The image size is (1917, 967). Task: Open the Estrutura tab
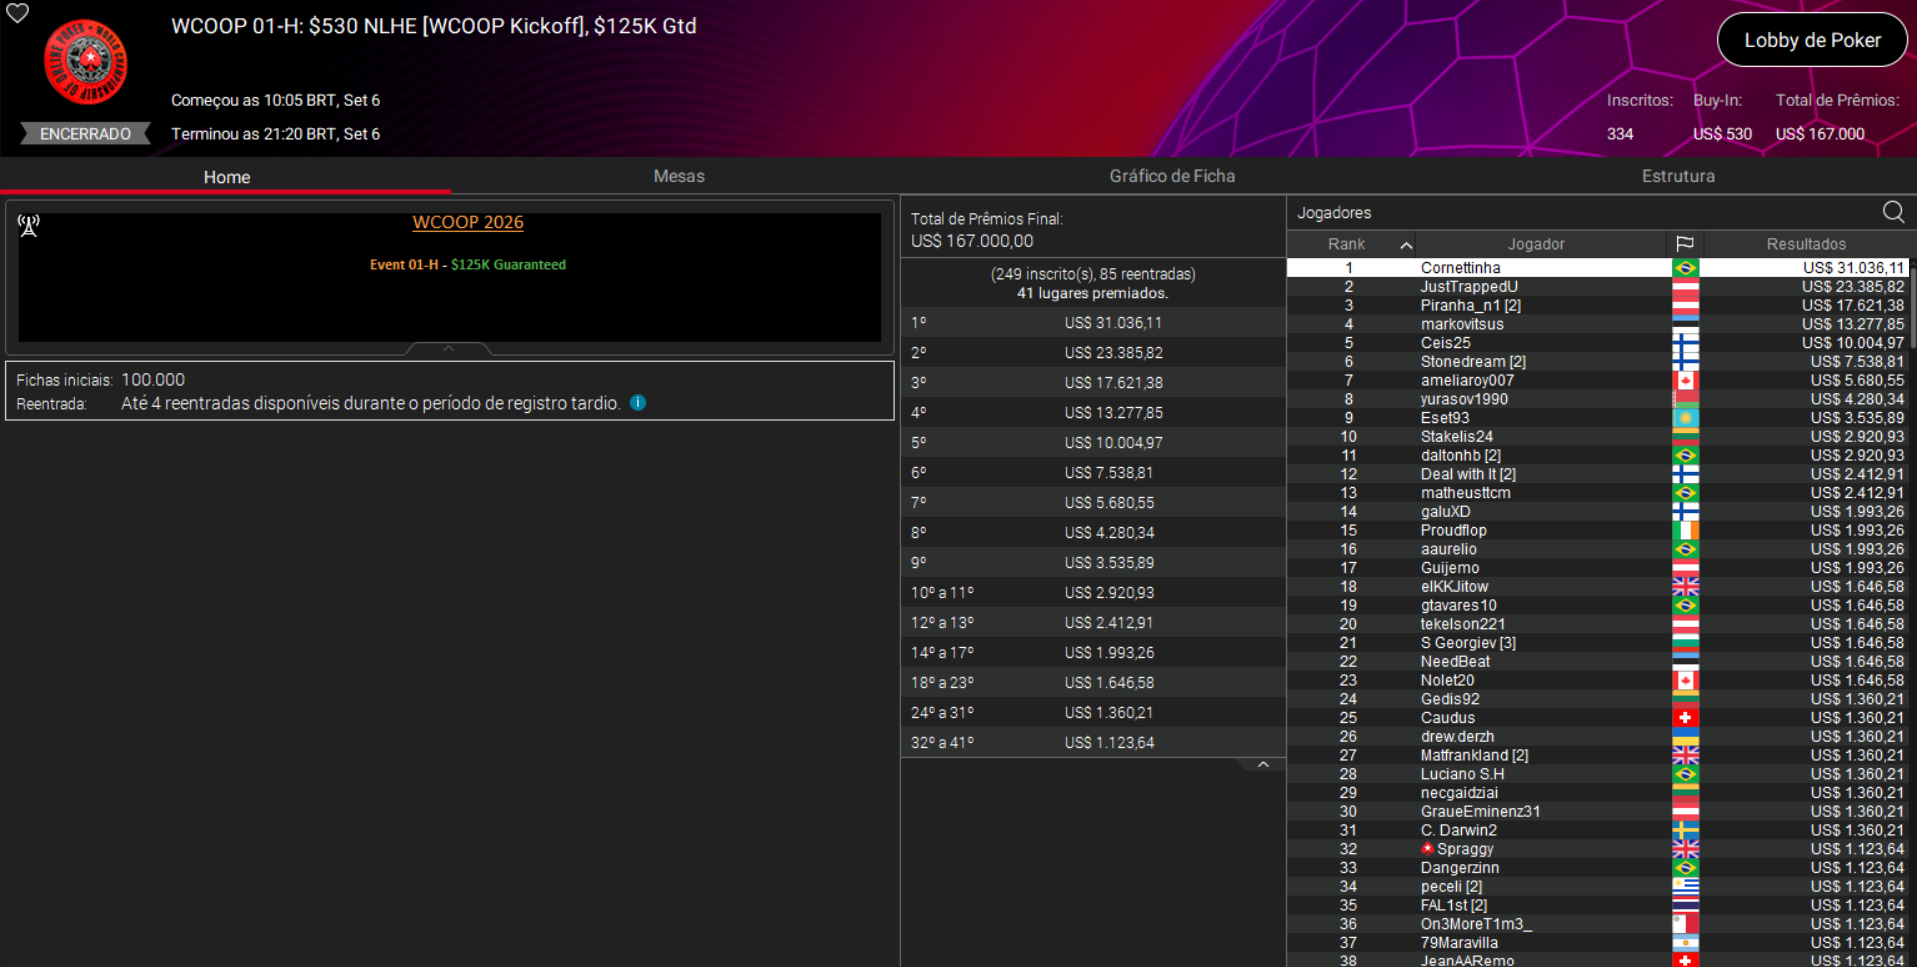[1678, 176]
